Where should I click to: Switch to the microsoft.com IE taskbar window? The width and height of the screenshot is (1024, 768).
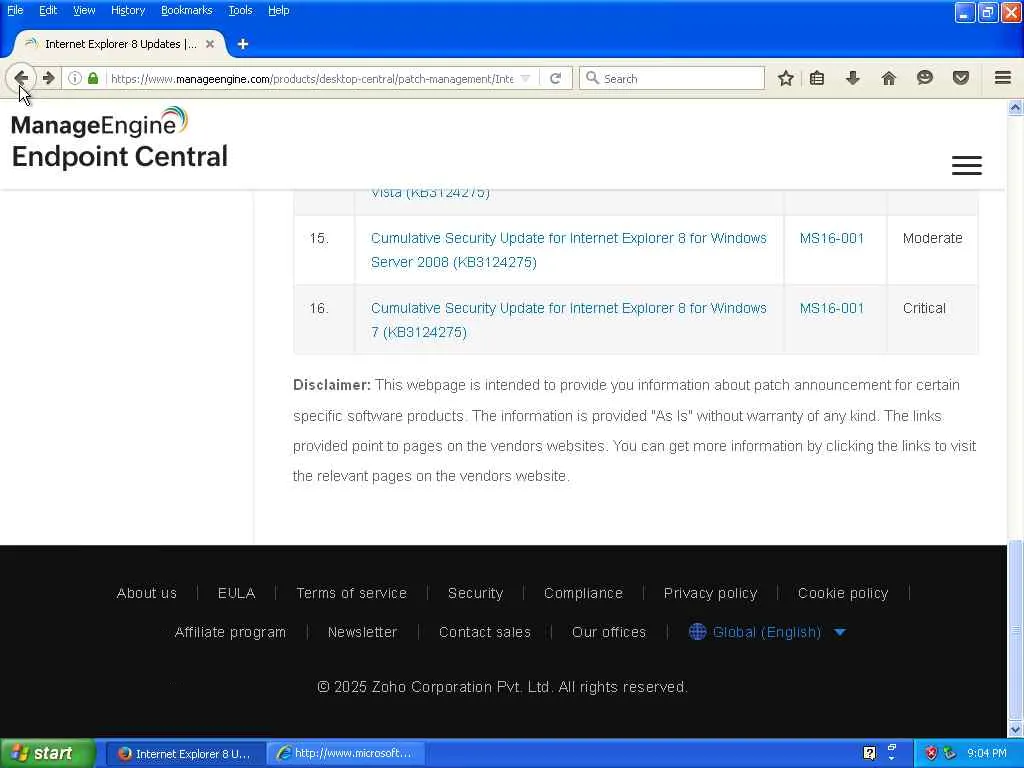pyautogui.click(x=346, y=753)
